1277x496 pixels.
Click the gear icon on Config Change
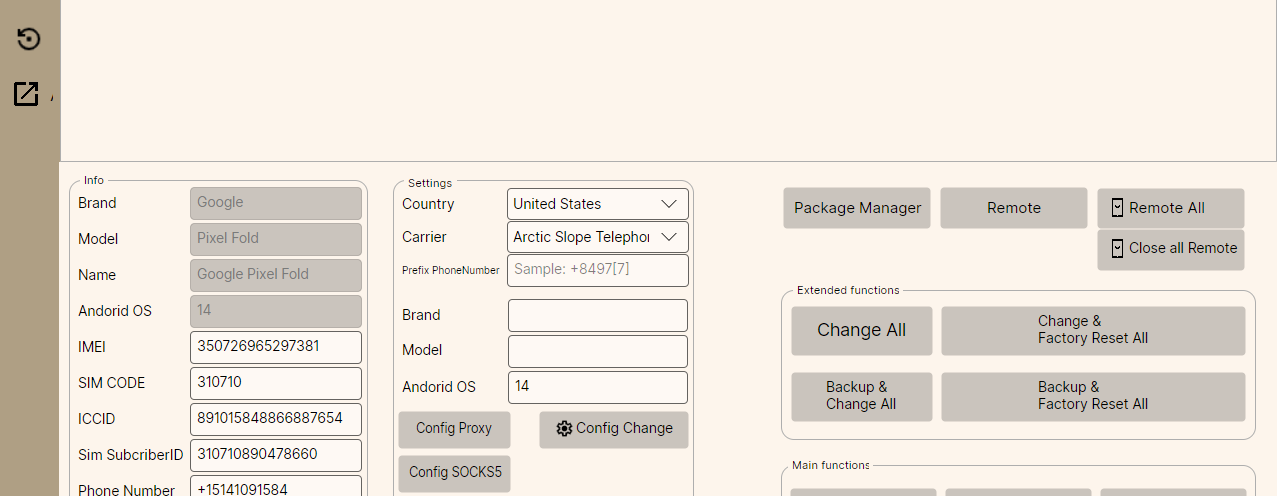[x=564, y=428]
